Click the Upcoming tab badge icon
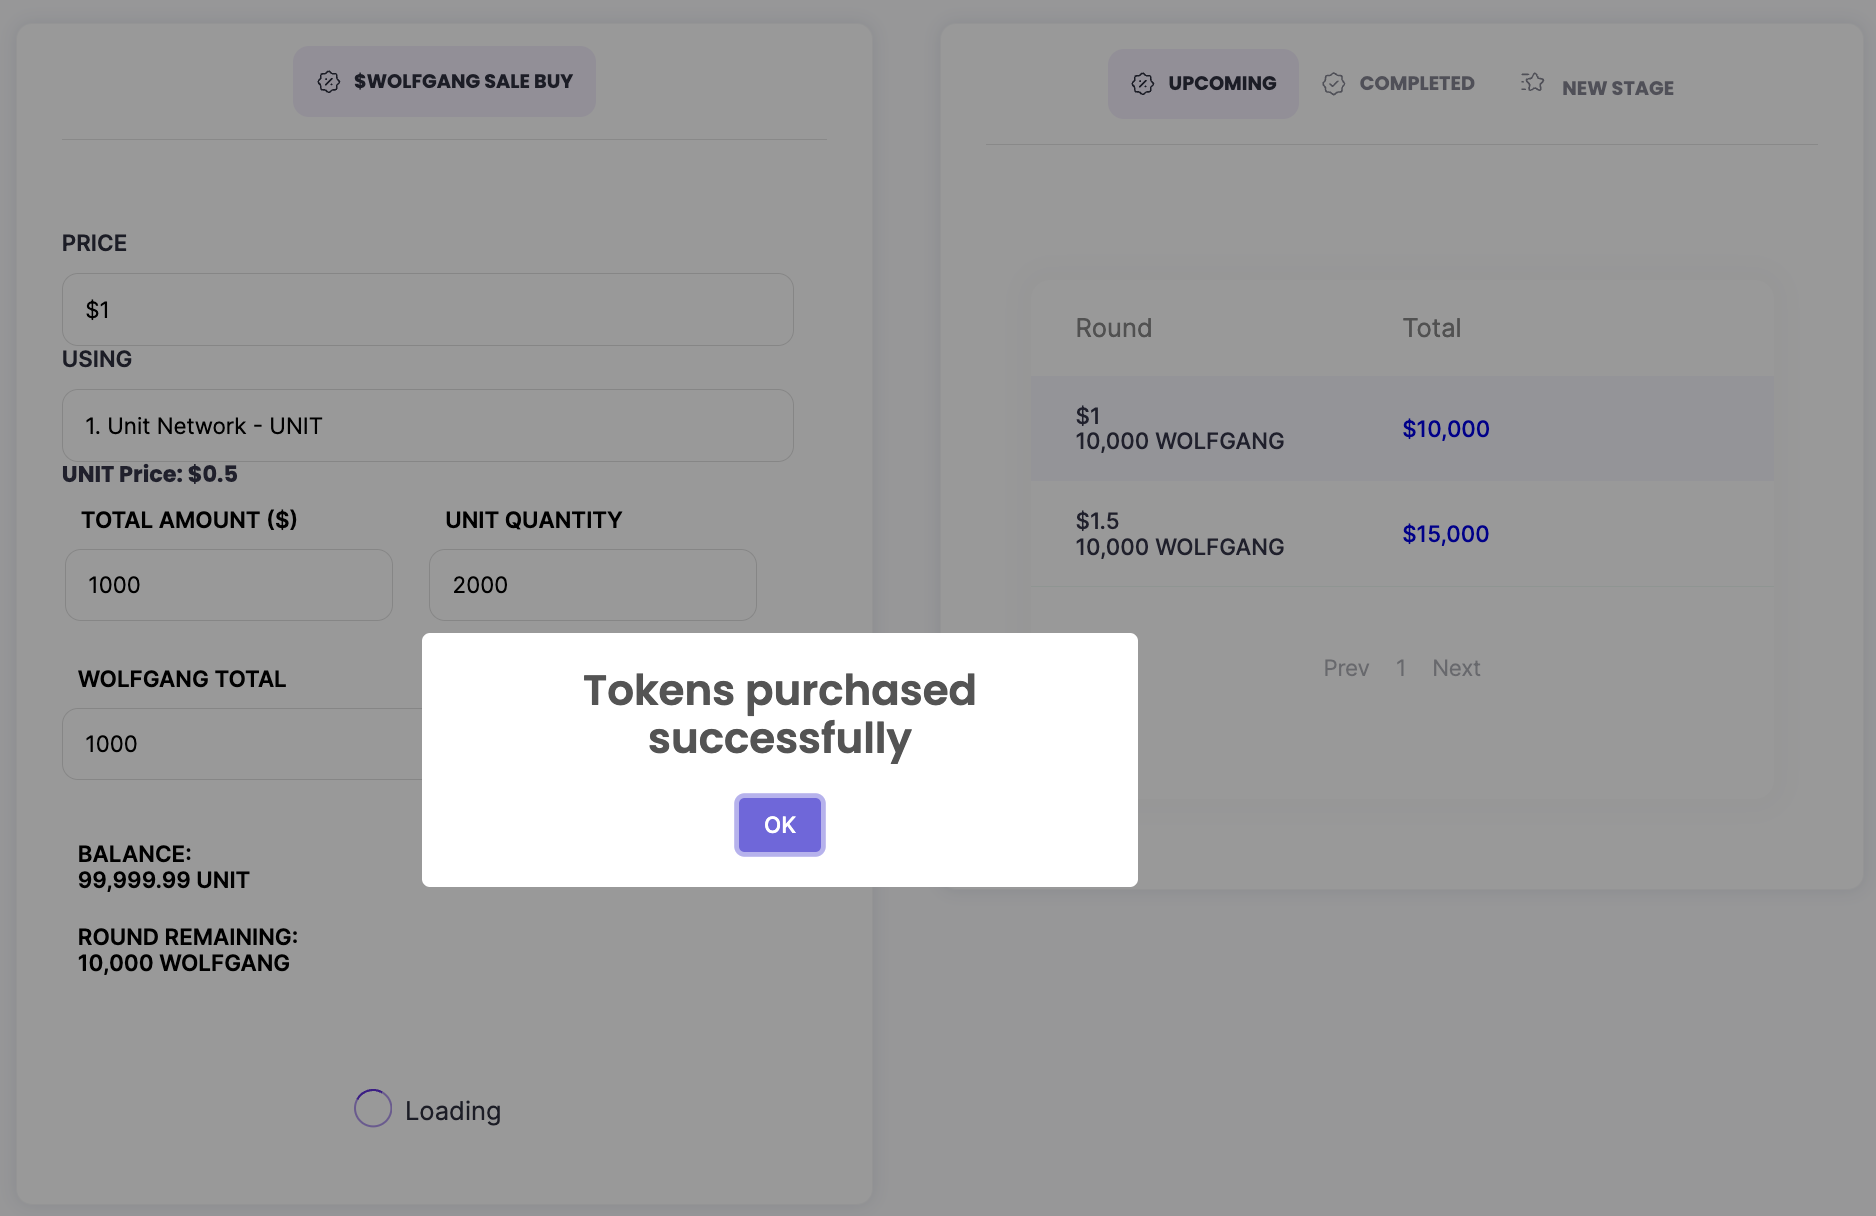The image size is (1876, 1216). point(1143,84)
